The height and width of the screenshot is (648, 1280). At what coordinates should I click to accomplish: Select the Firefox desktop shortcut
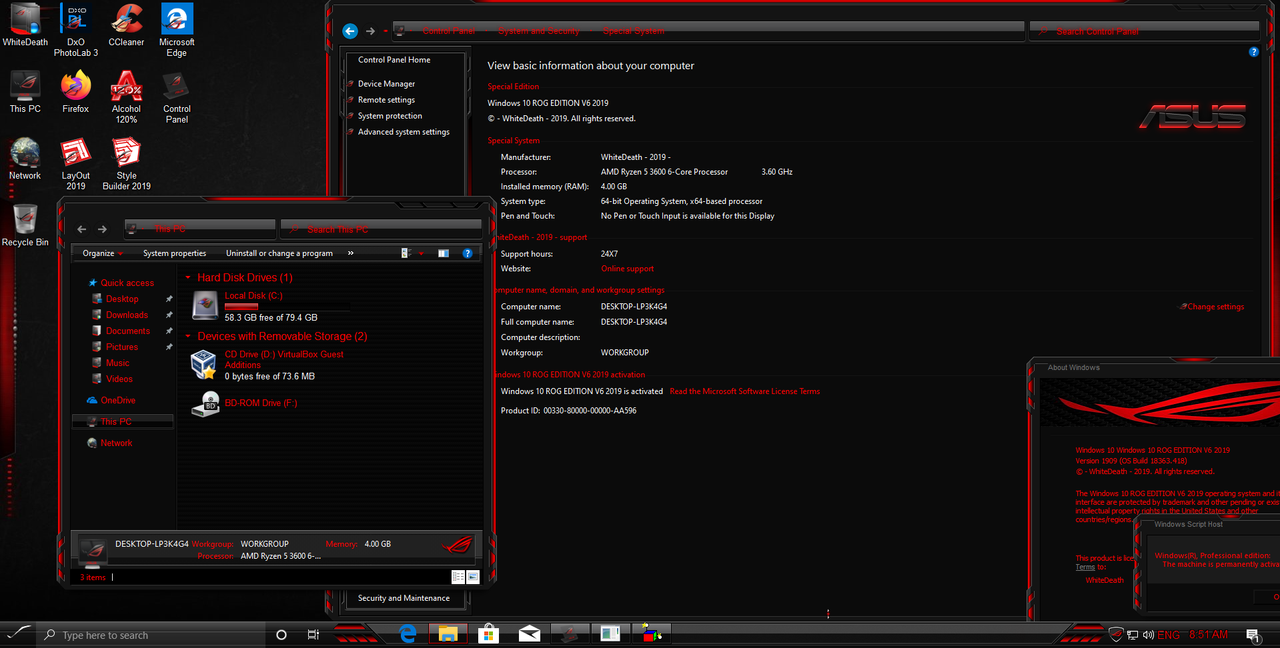pos(76,92)
